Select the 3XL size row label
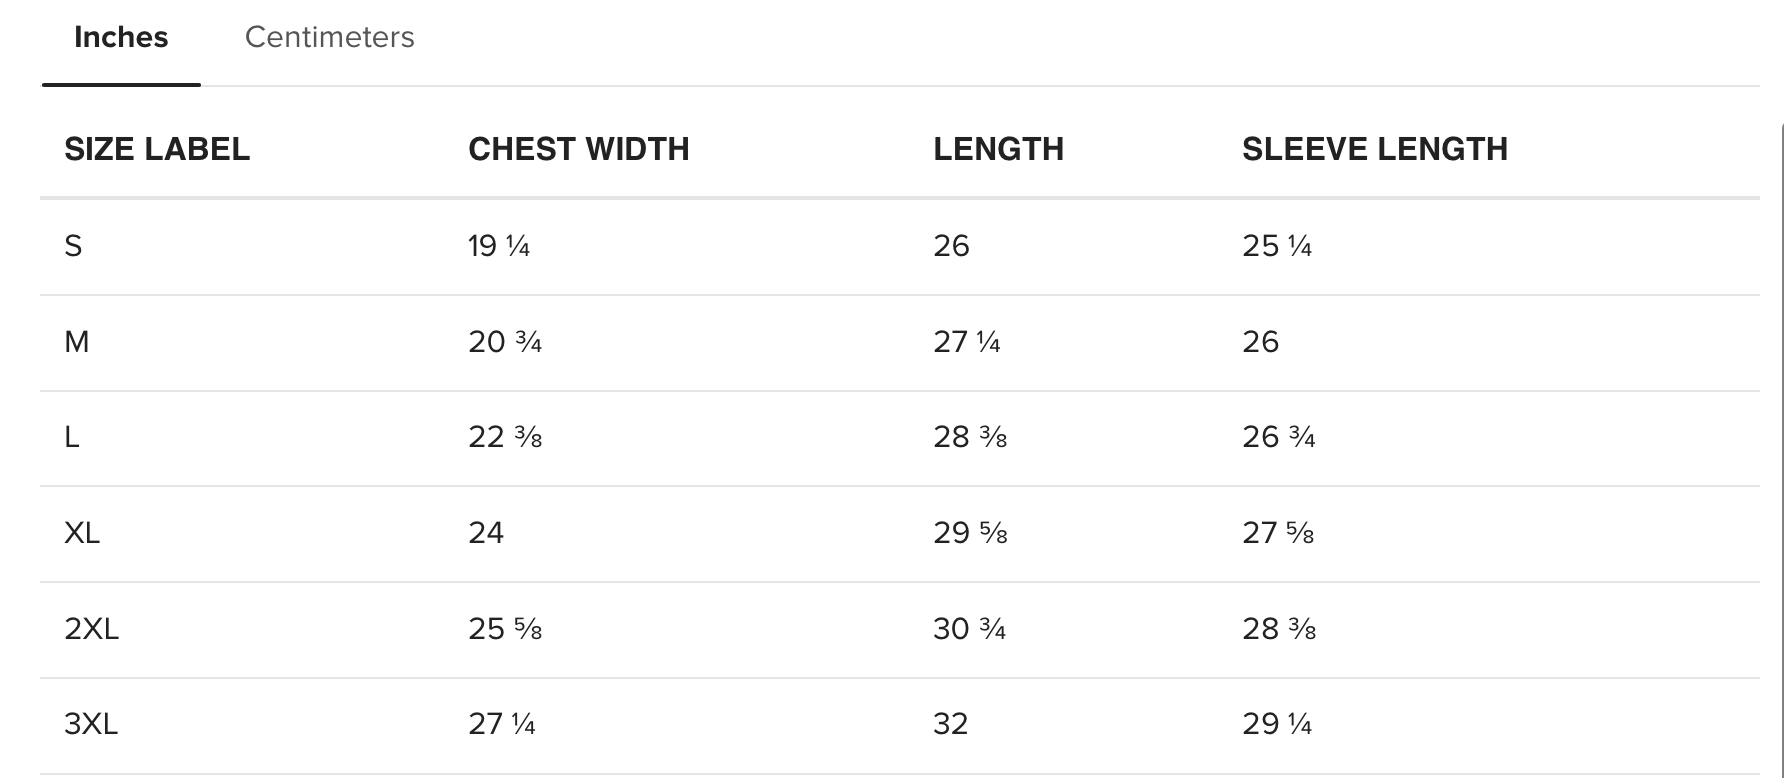 [x=91, y=724]
